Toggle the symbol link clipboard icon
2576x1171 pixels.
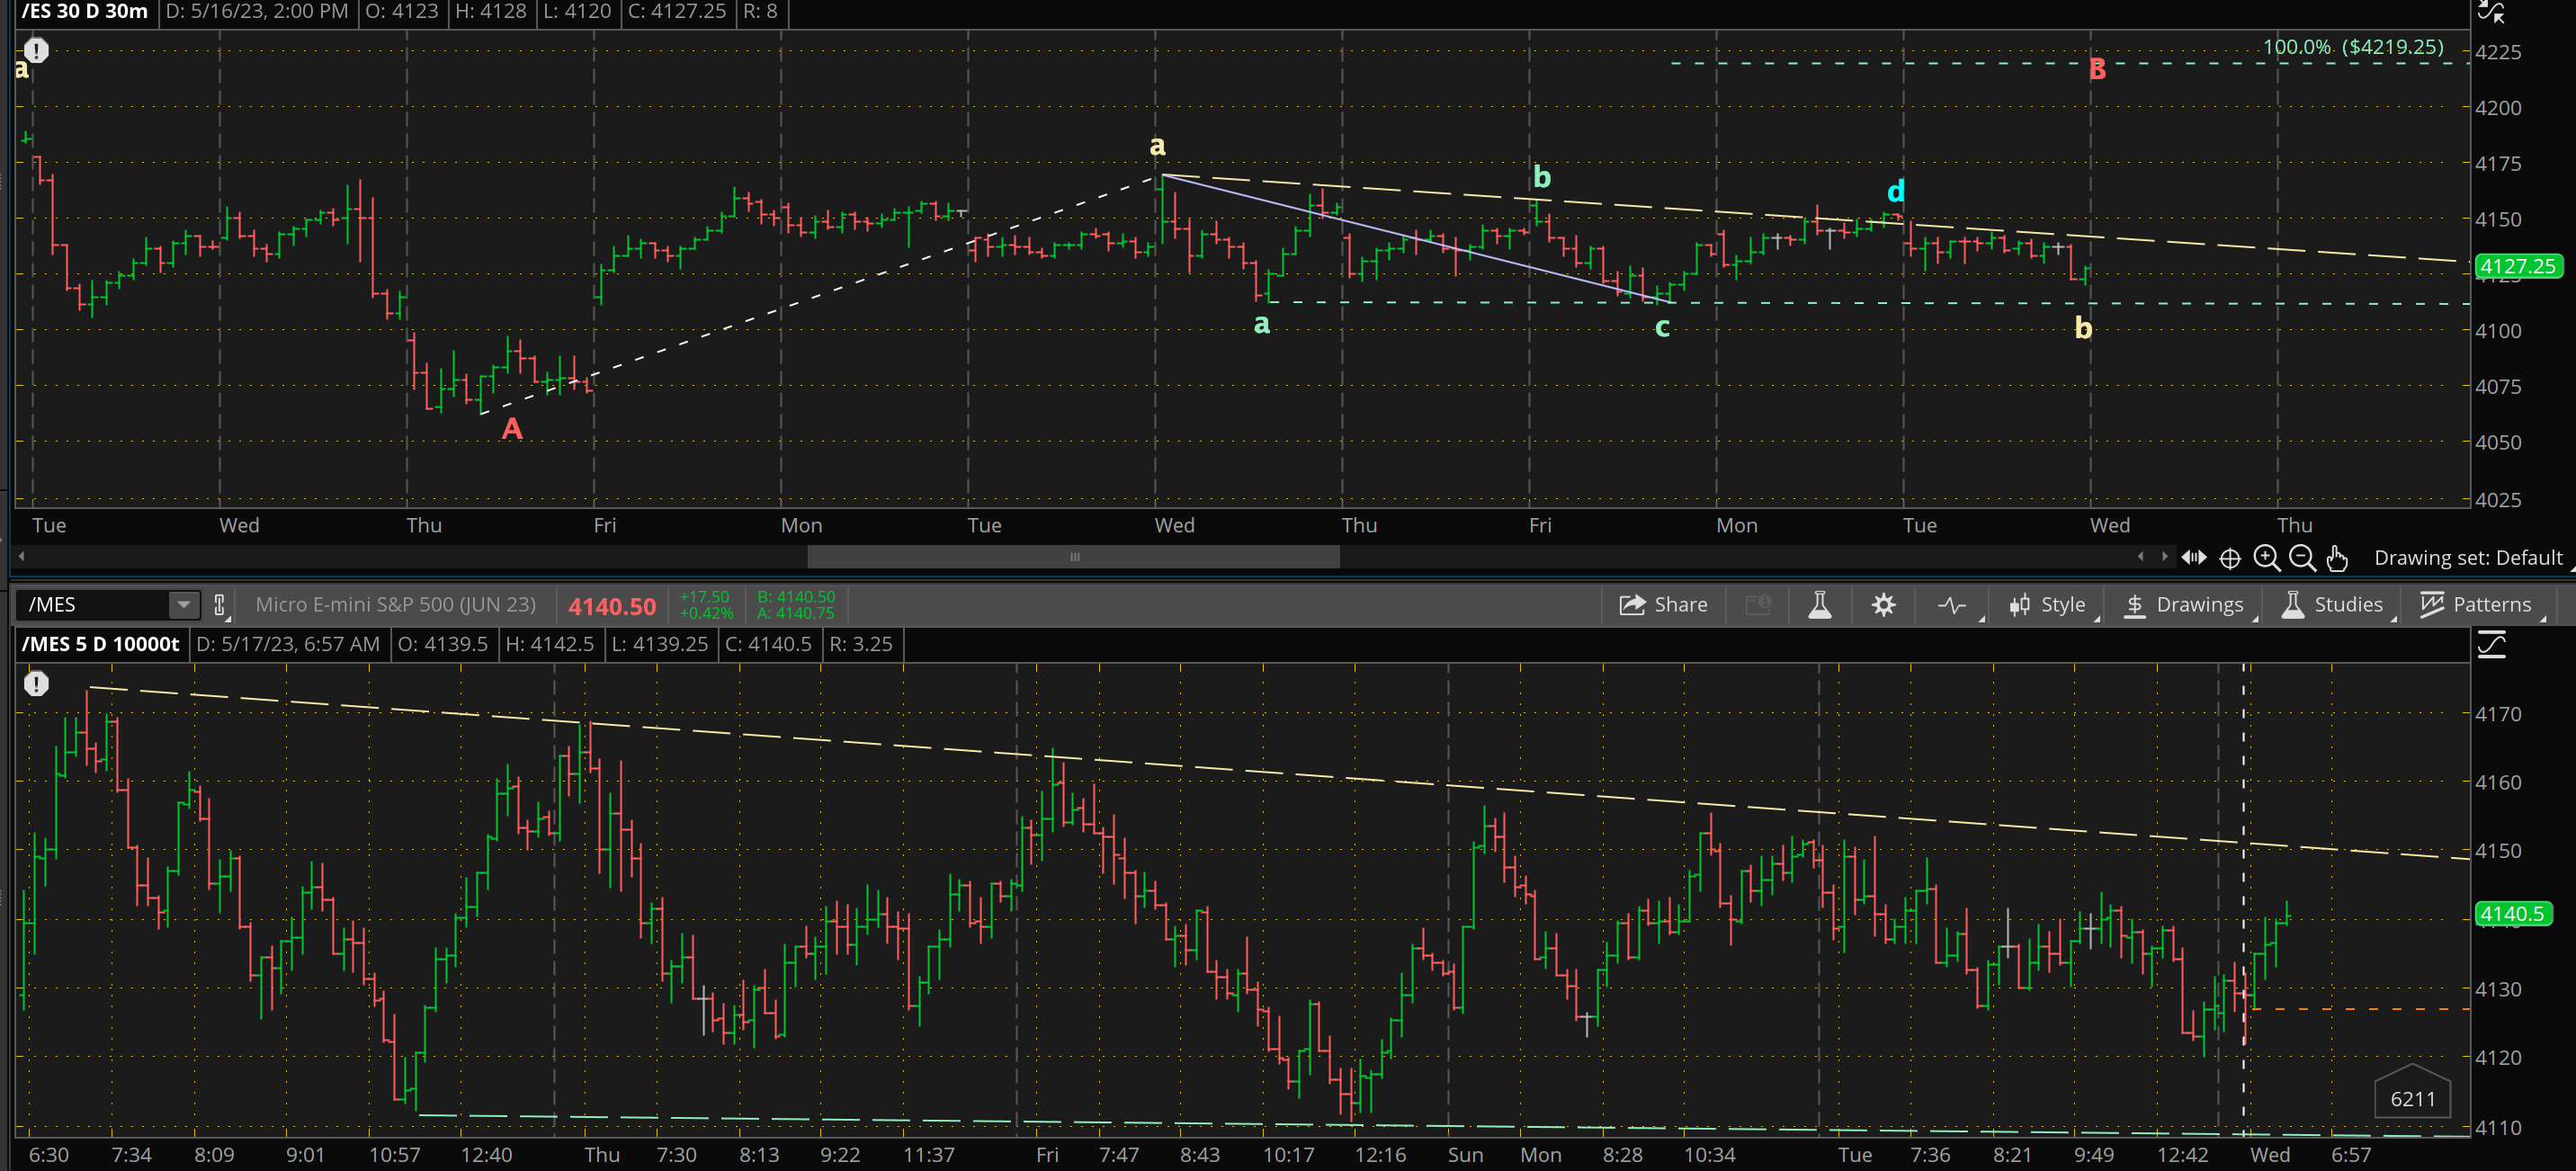[219, 605]
